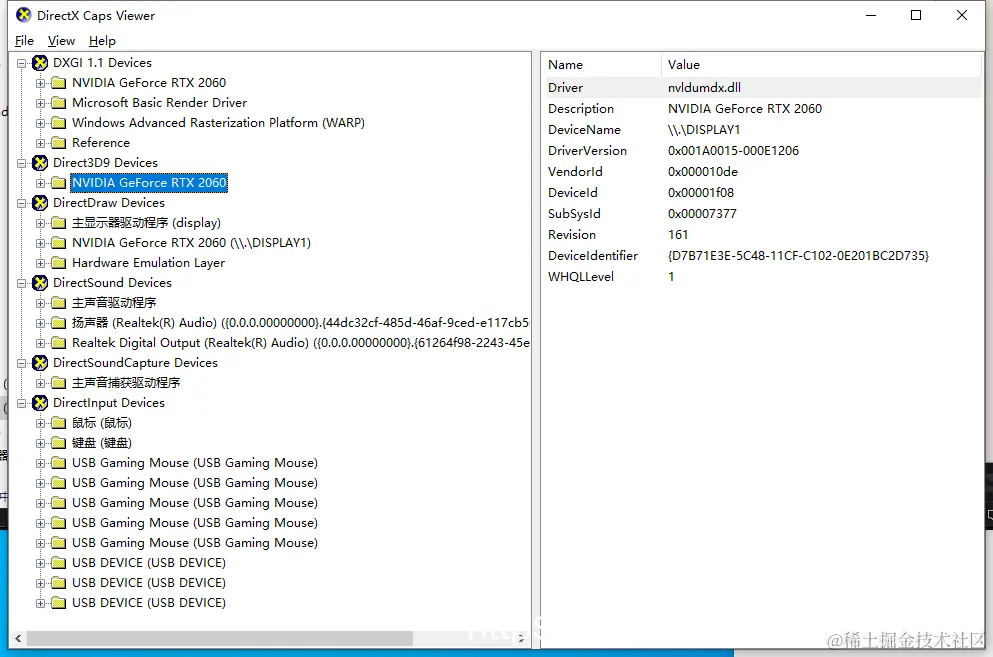Click folder icon of Microsoft Basic Render Driver

[58, 103]
